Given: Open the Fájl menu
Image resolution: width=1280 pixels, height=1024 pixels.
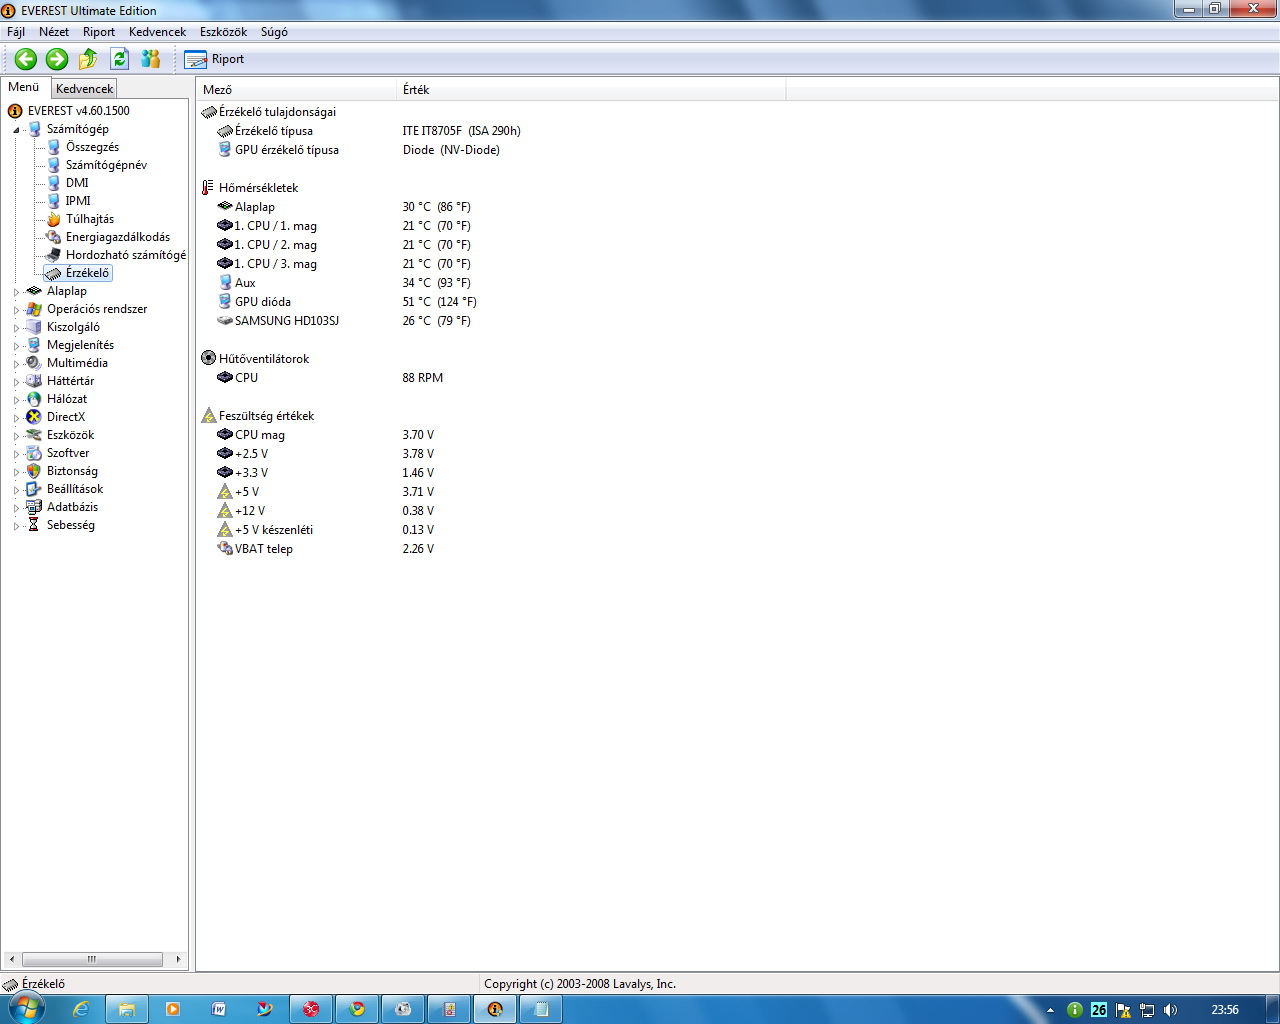Looking at the screenshot, I should coord(16,32).
